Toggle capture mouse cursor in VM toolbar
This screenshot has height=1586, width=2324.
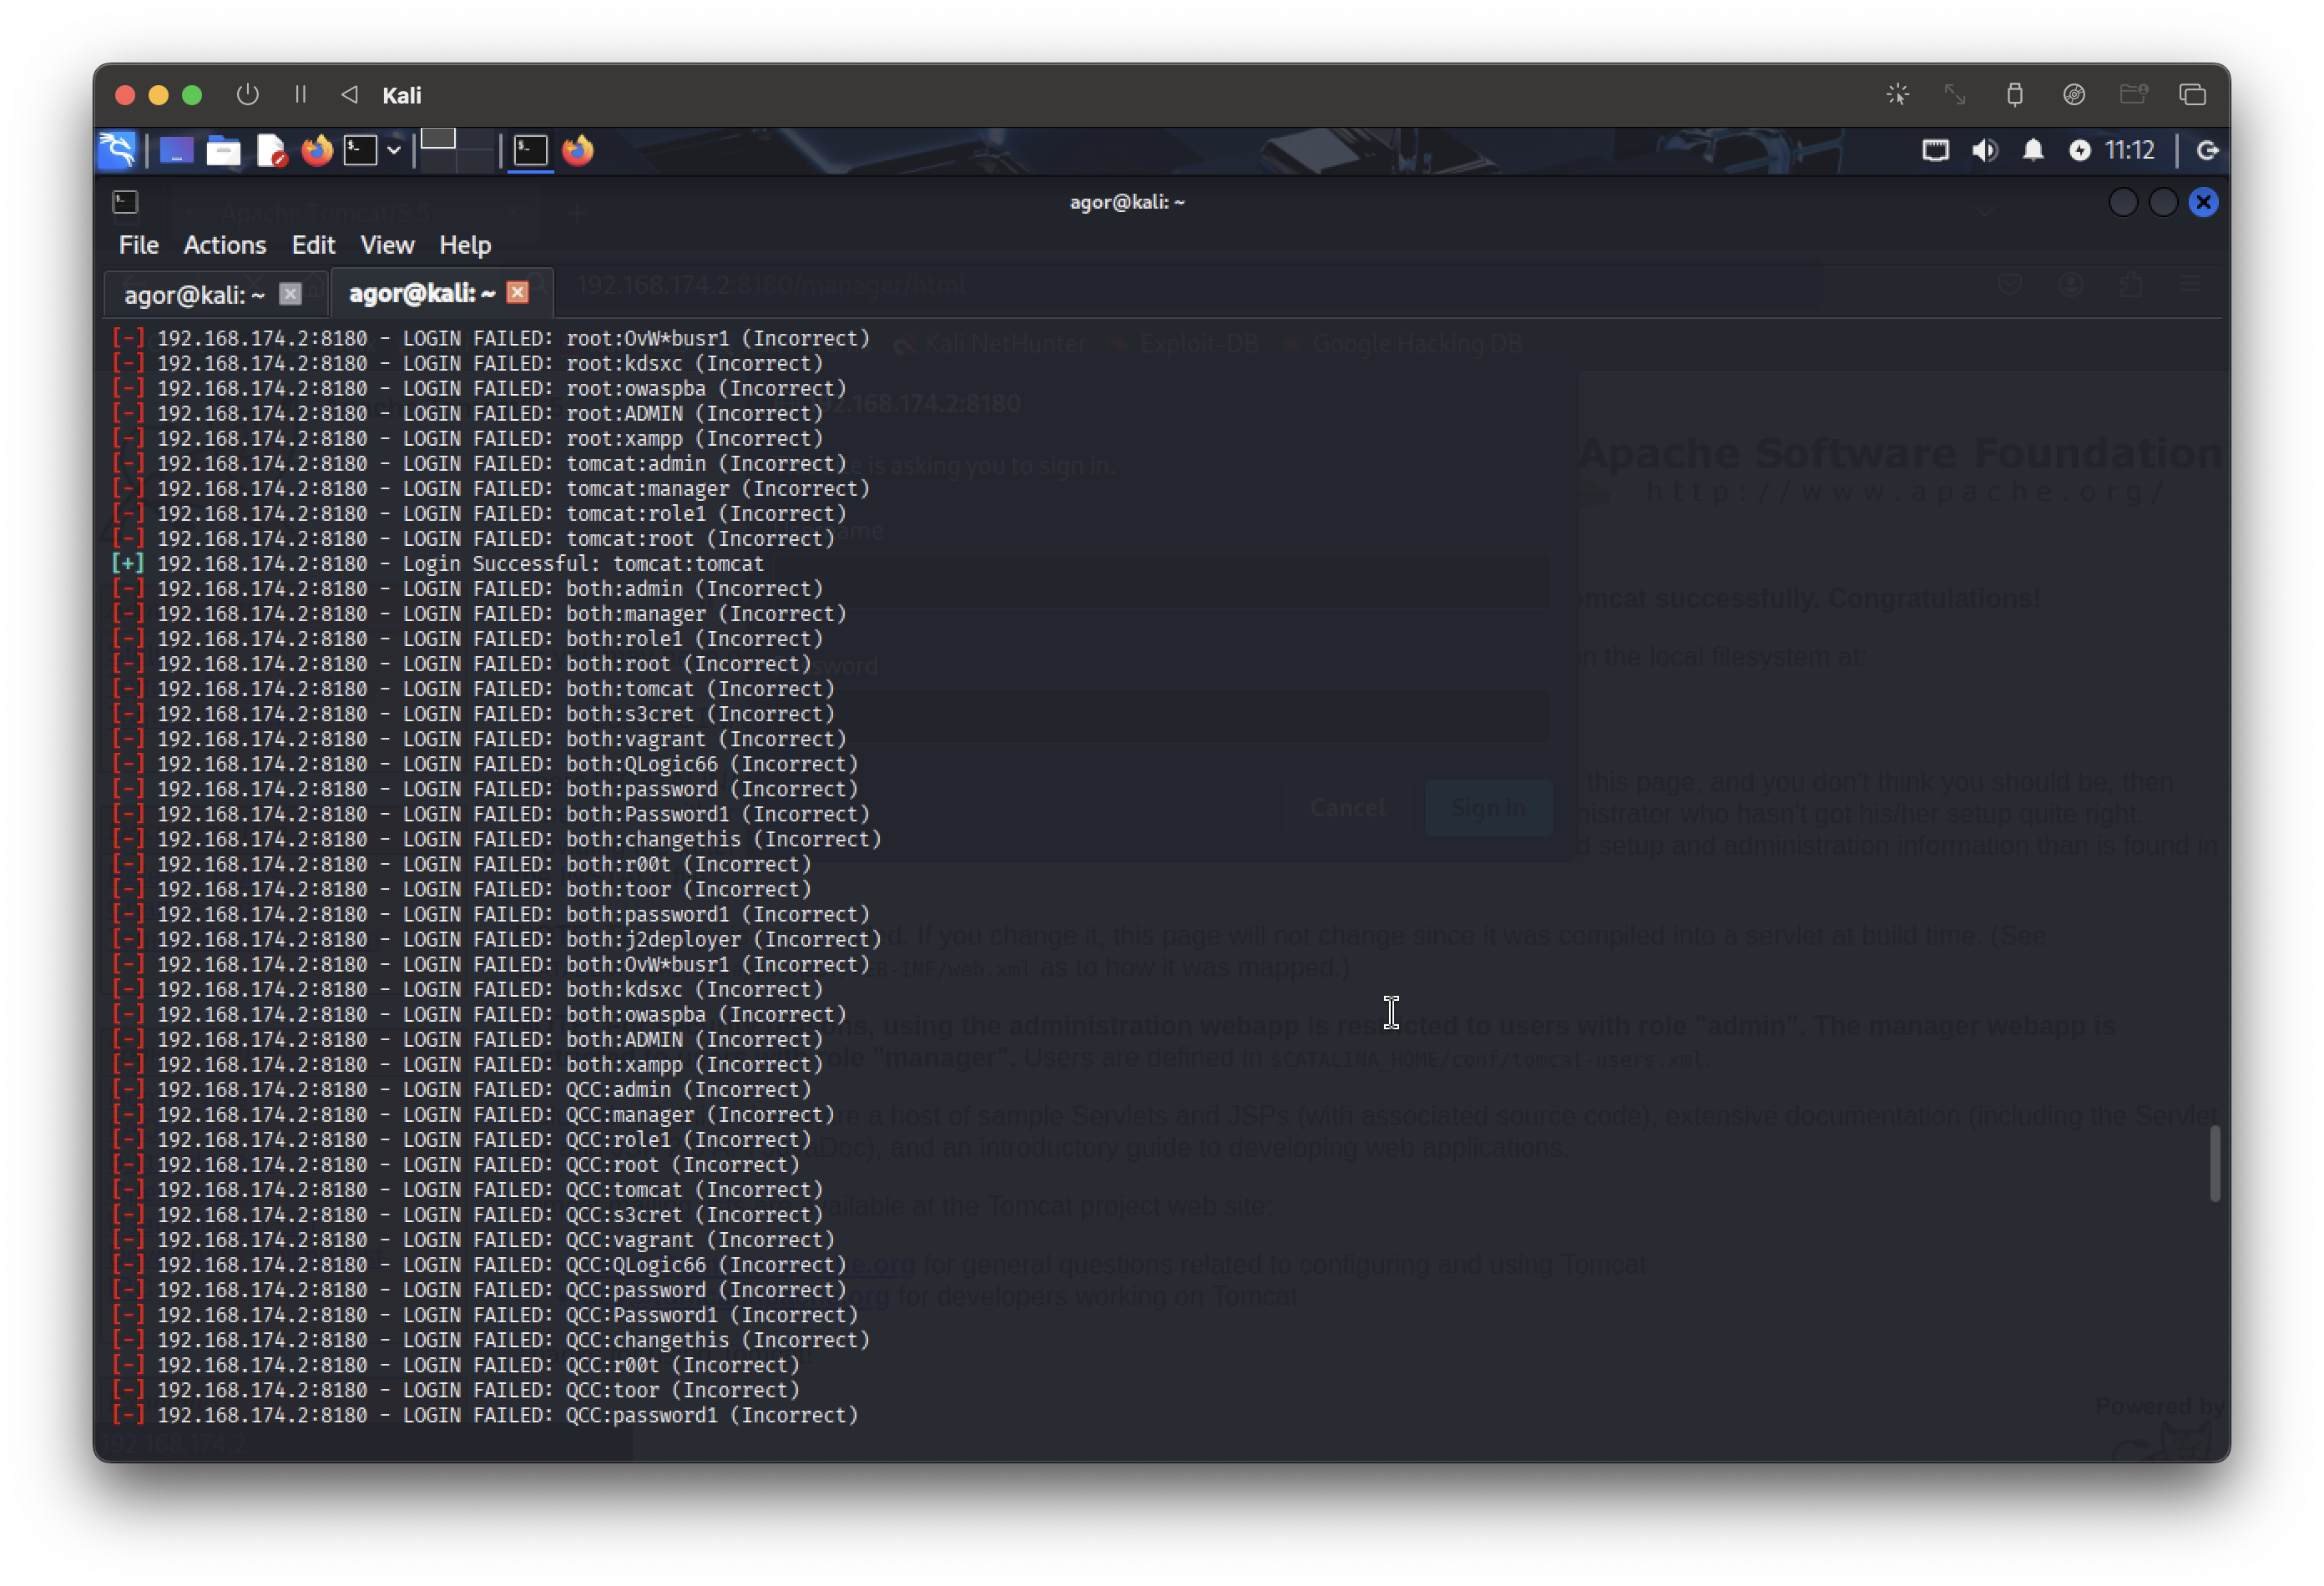[1897, 95]
